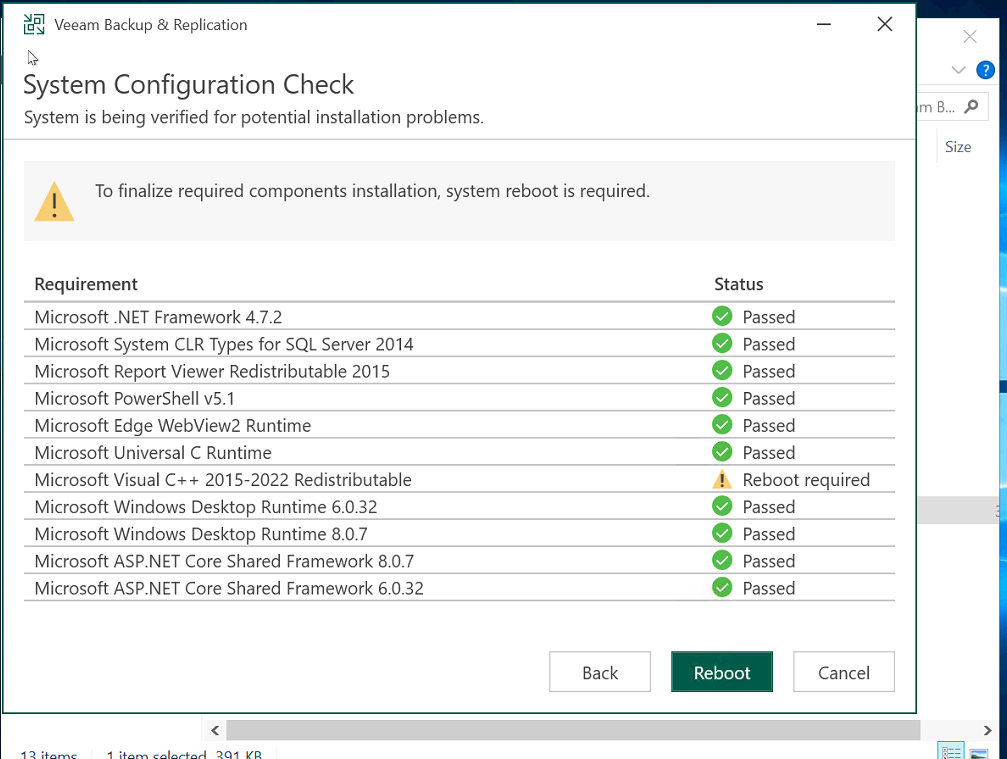Click green check icon for PowerShell v5.1
This screenshot has height=759, width=1007.
coord(722,397)
